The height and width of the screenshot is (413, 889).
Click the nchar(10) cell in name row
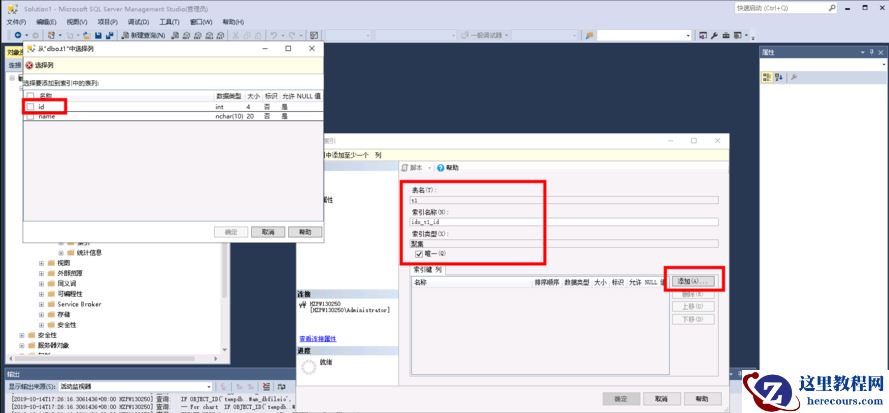pos(228,116)
